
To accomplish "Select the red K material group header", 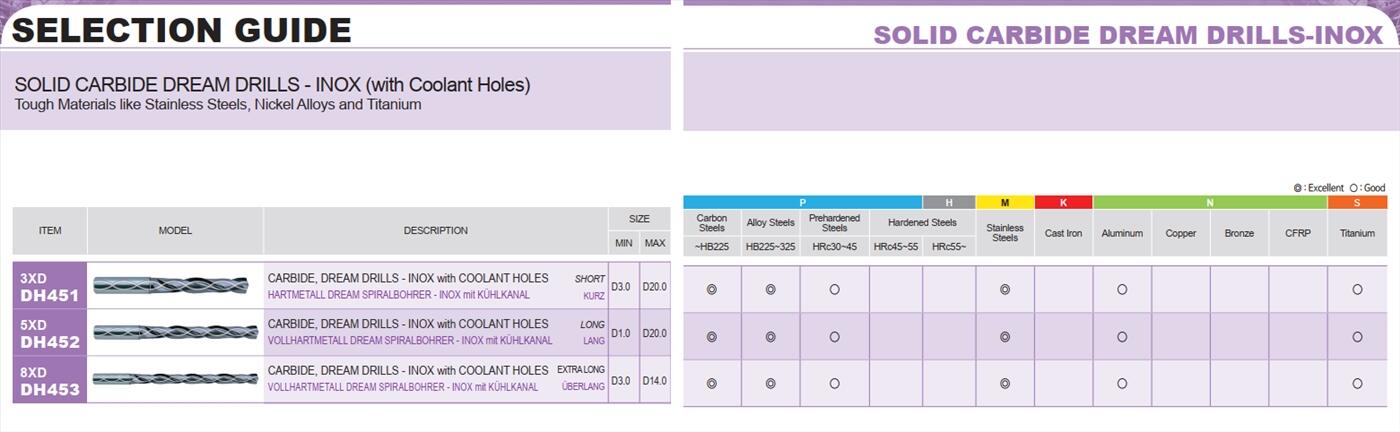I will click(1063, 203).
